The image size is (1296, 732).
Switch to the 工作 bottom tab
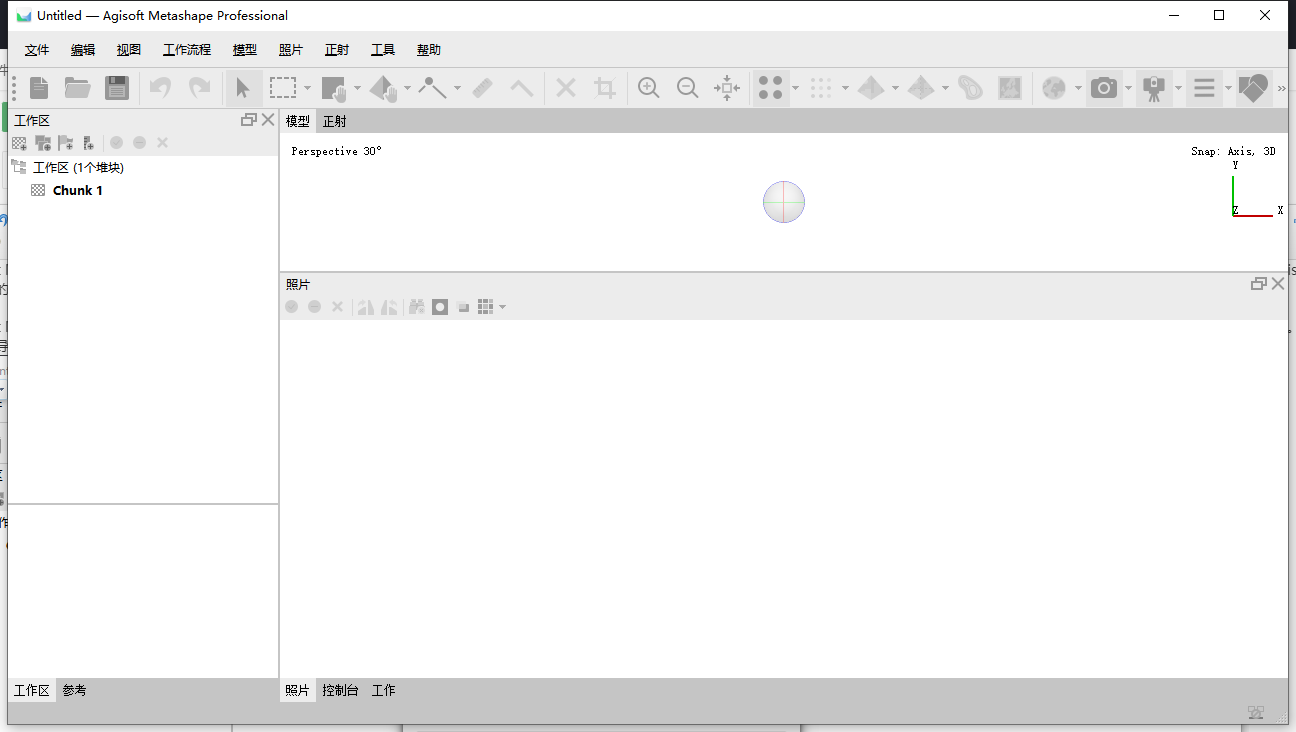pos(384,690)
